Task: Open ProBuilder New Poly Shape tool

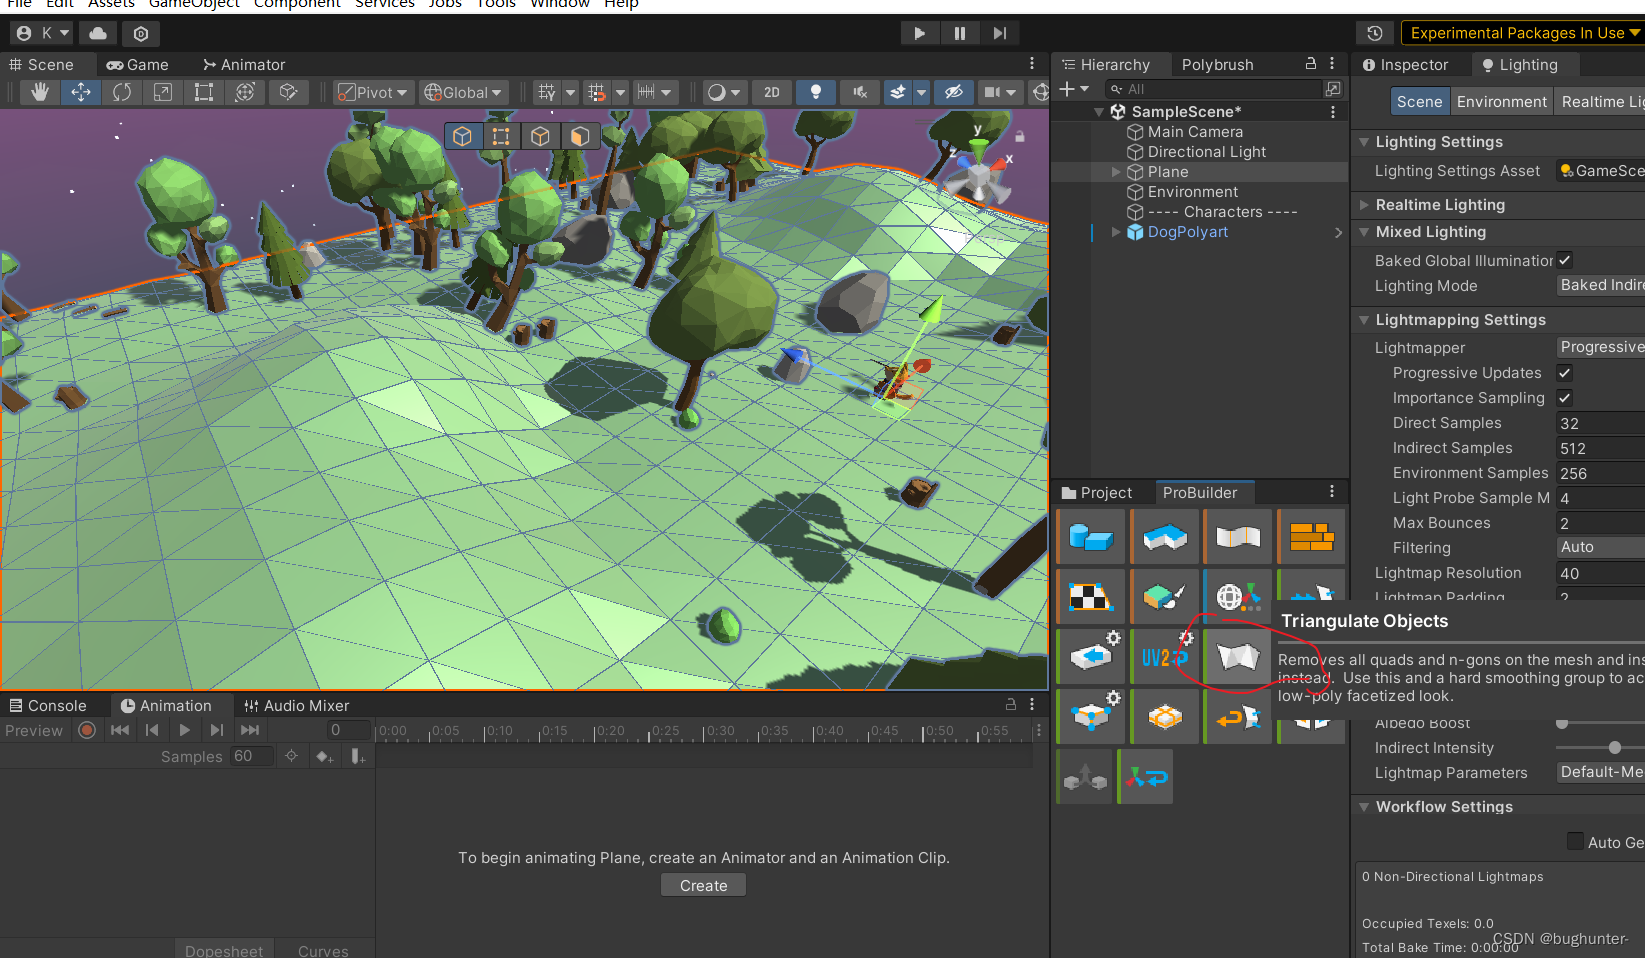Action: [x=1165, y=537]
